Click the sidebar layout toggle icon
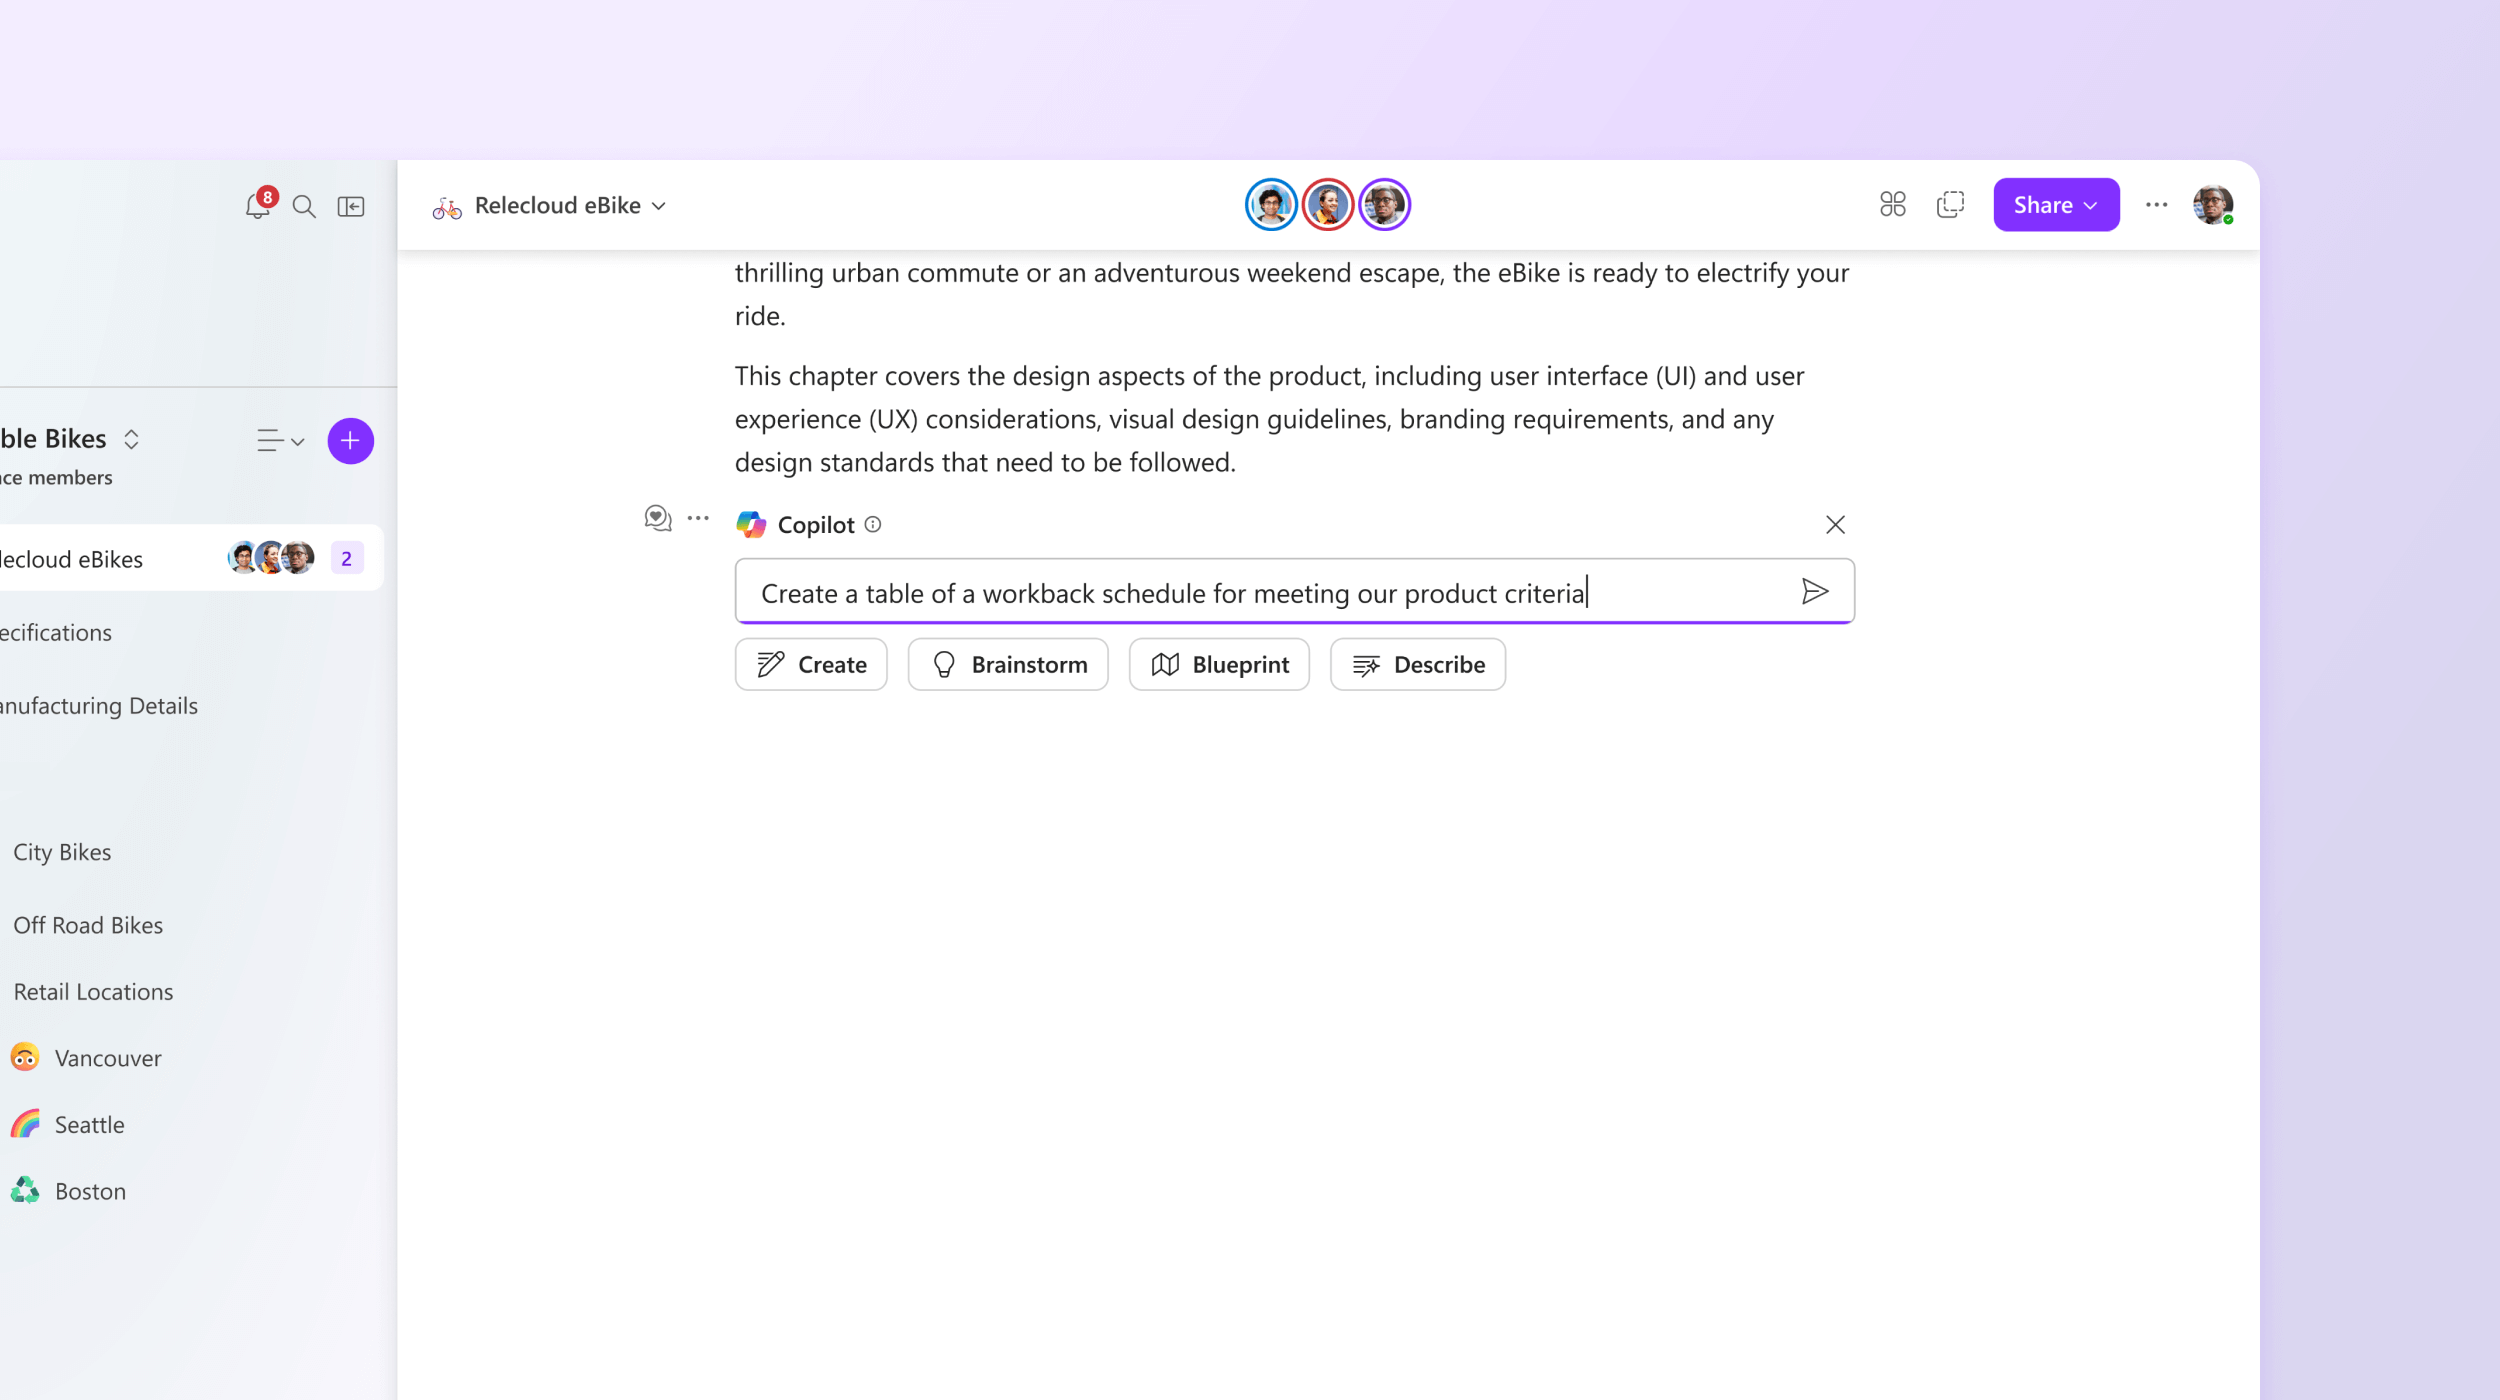 pos(352,204)
